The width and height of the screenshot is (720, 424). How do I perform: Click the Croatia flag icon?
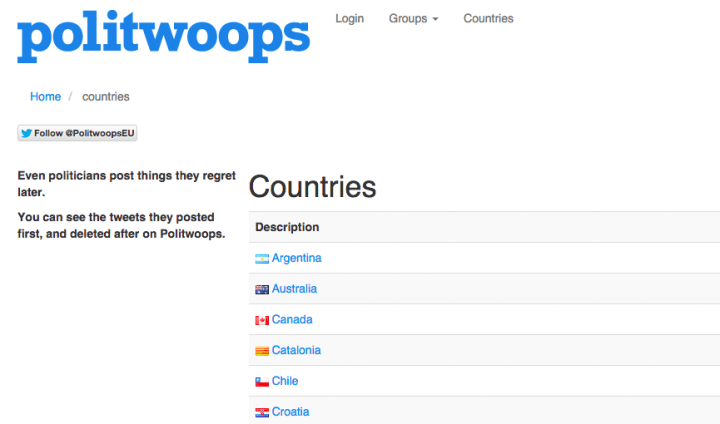(x=262, y=413)
